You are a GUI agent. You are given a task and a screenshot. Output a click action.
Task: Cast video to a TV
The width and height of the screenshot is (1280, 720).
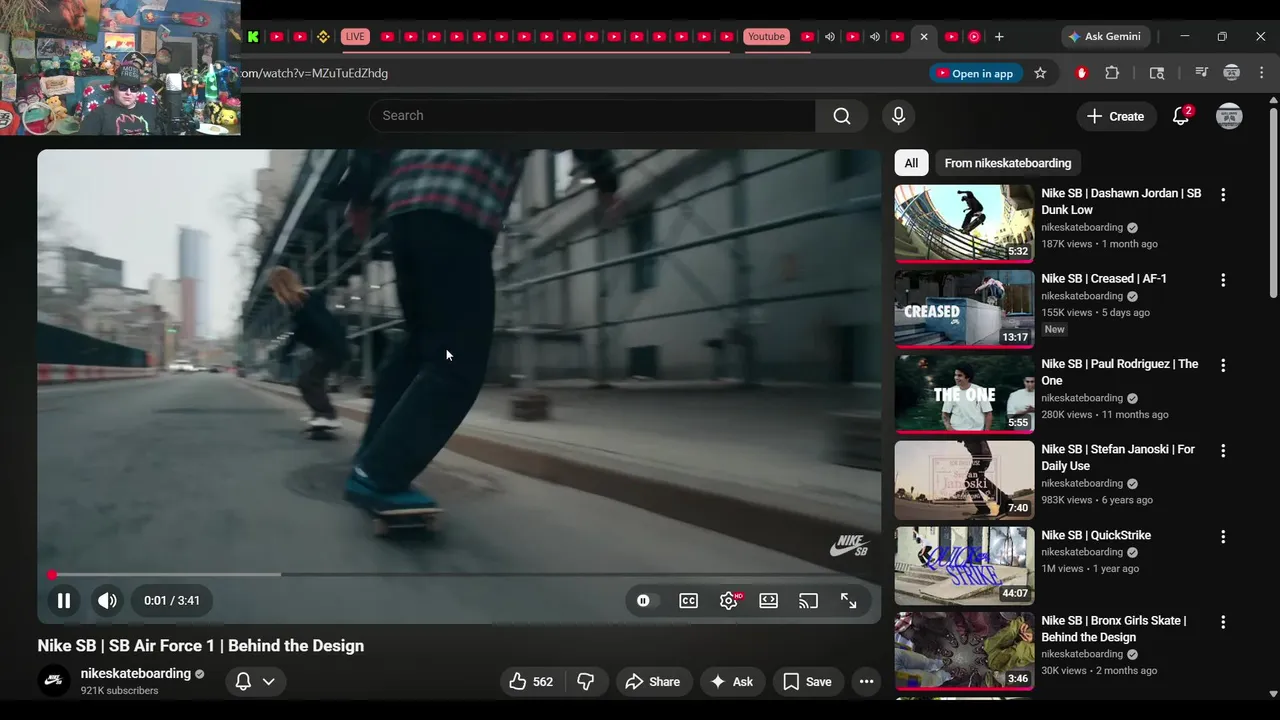[x=808, y=600]
